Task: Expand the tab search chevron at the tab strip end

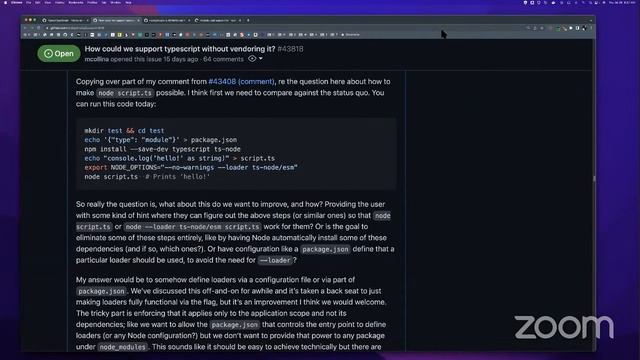Action: (x=591, y=20)
